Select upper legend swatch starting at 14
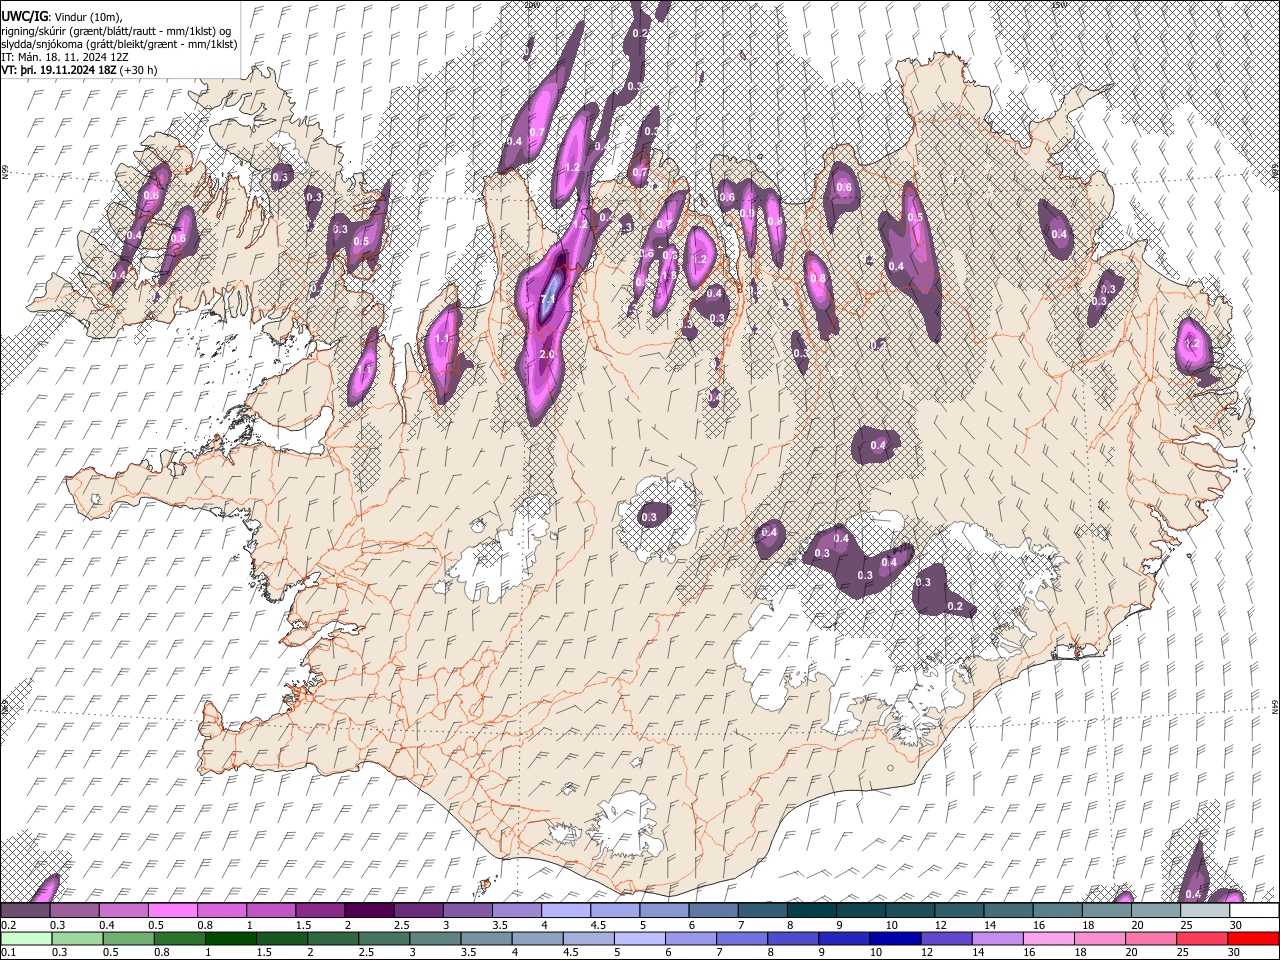This screenshot has height=960, width=1280. click(x=1007, y=911)
